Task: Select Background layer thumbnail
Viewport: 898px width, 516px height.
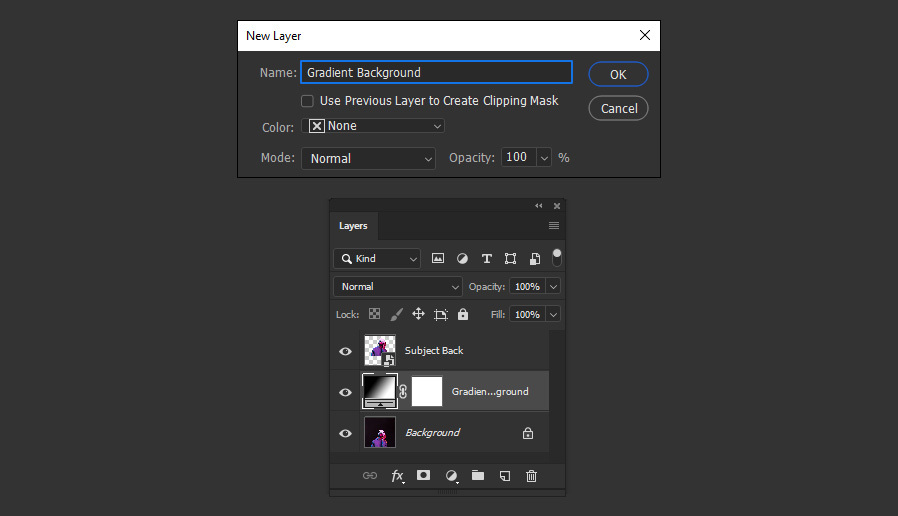Action: [x=380, y=432]
